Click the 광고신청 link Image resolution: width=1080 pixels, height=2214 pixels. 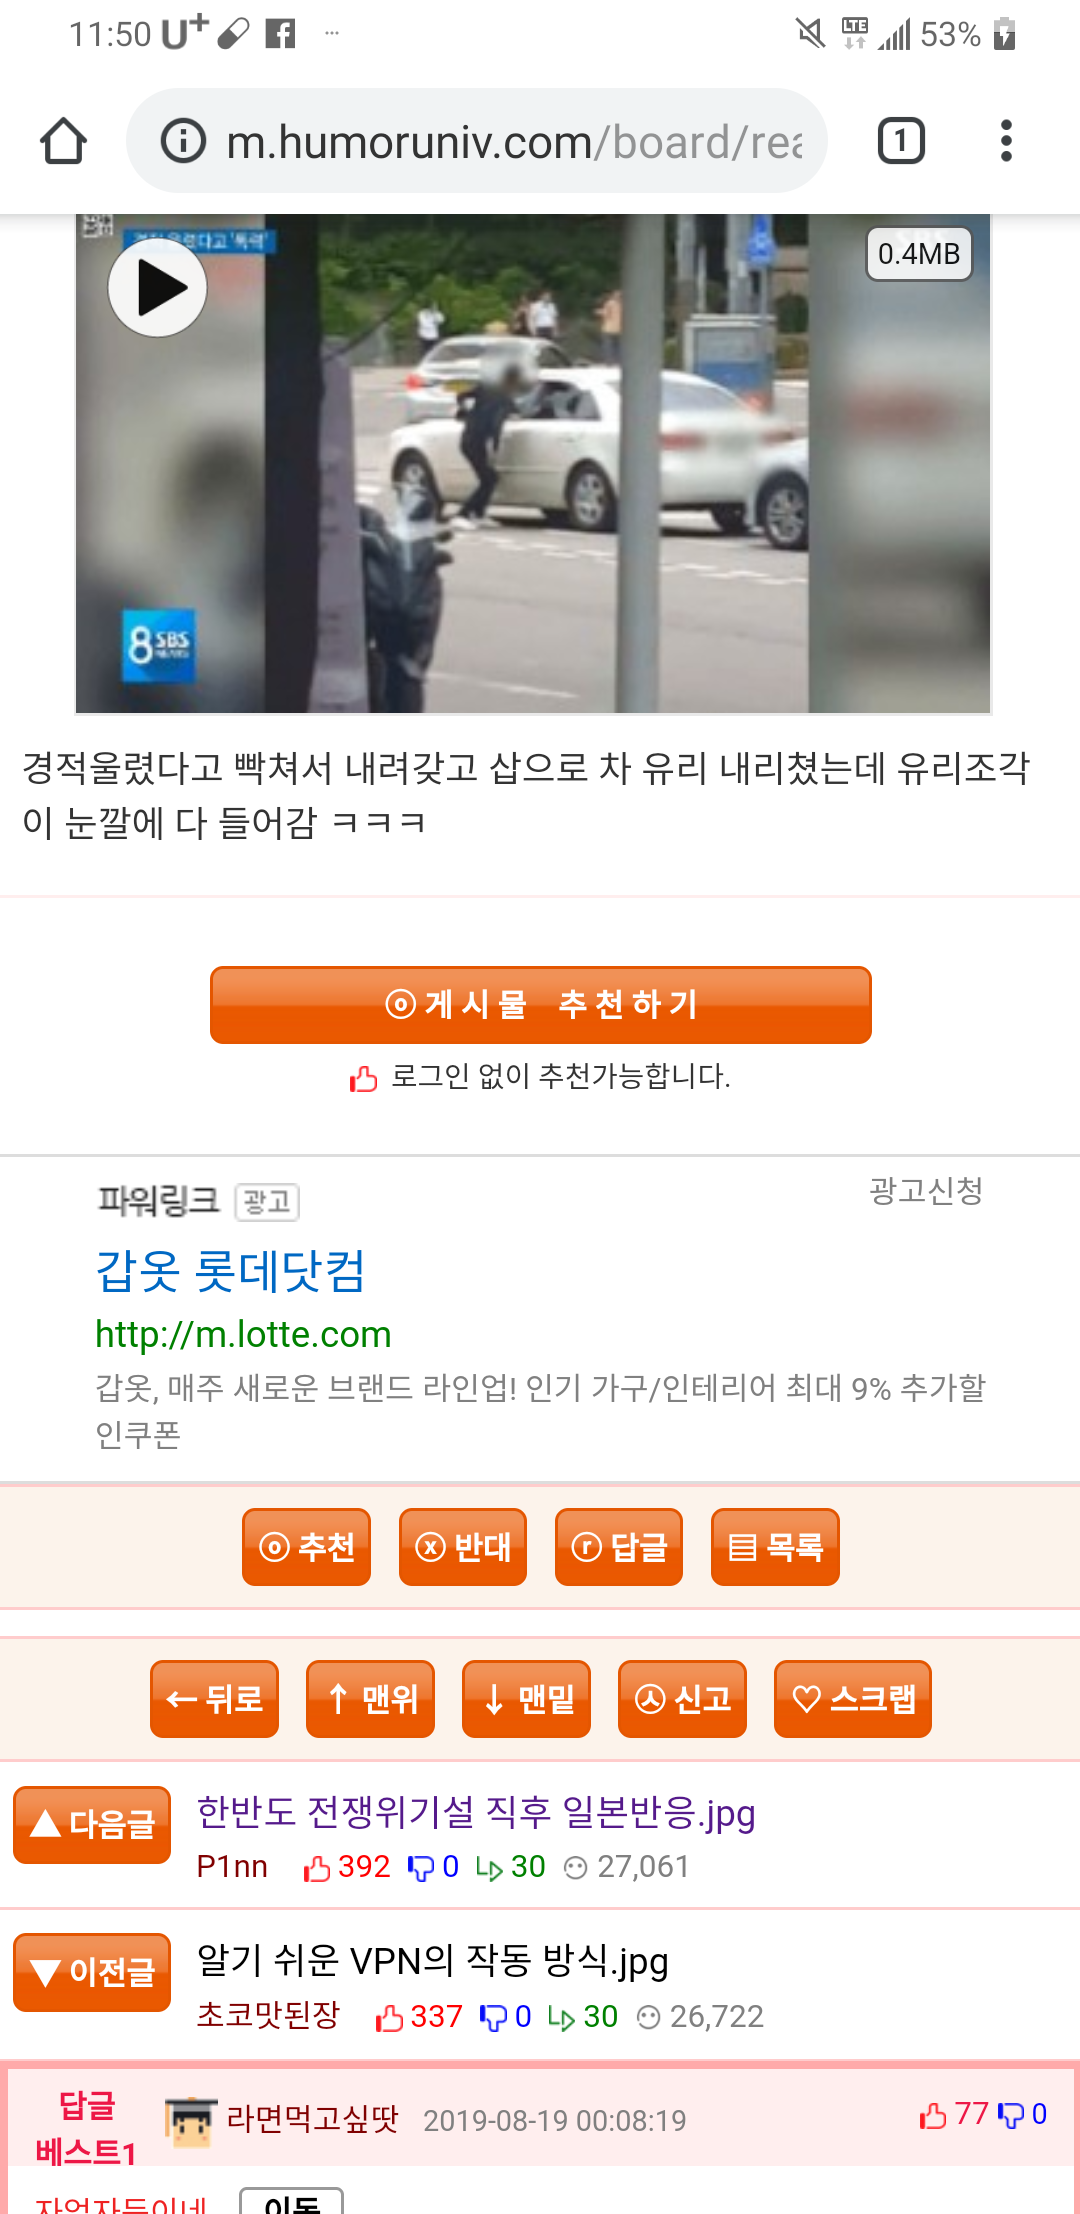926,1190
